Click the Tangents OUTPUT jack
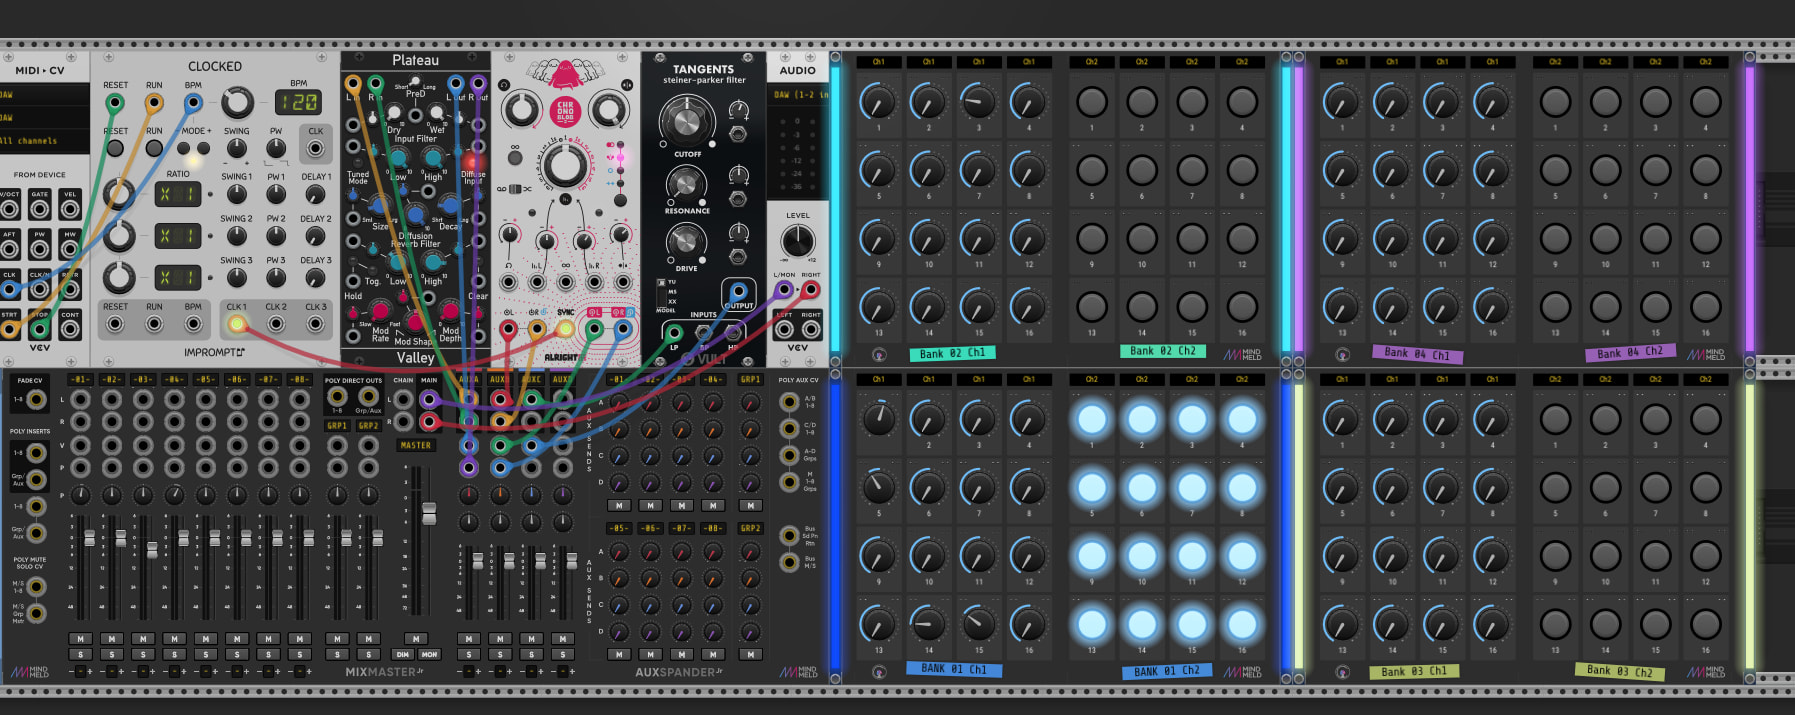This screenshot has width=1795, height=715. [739, 293]
